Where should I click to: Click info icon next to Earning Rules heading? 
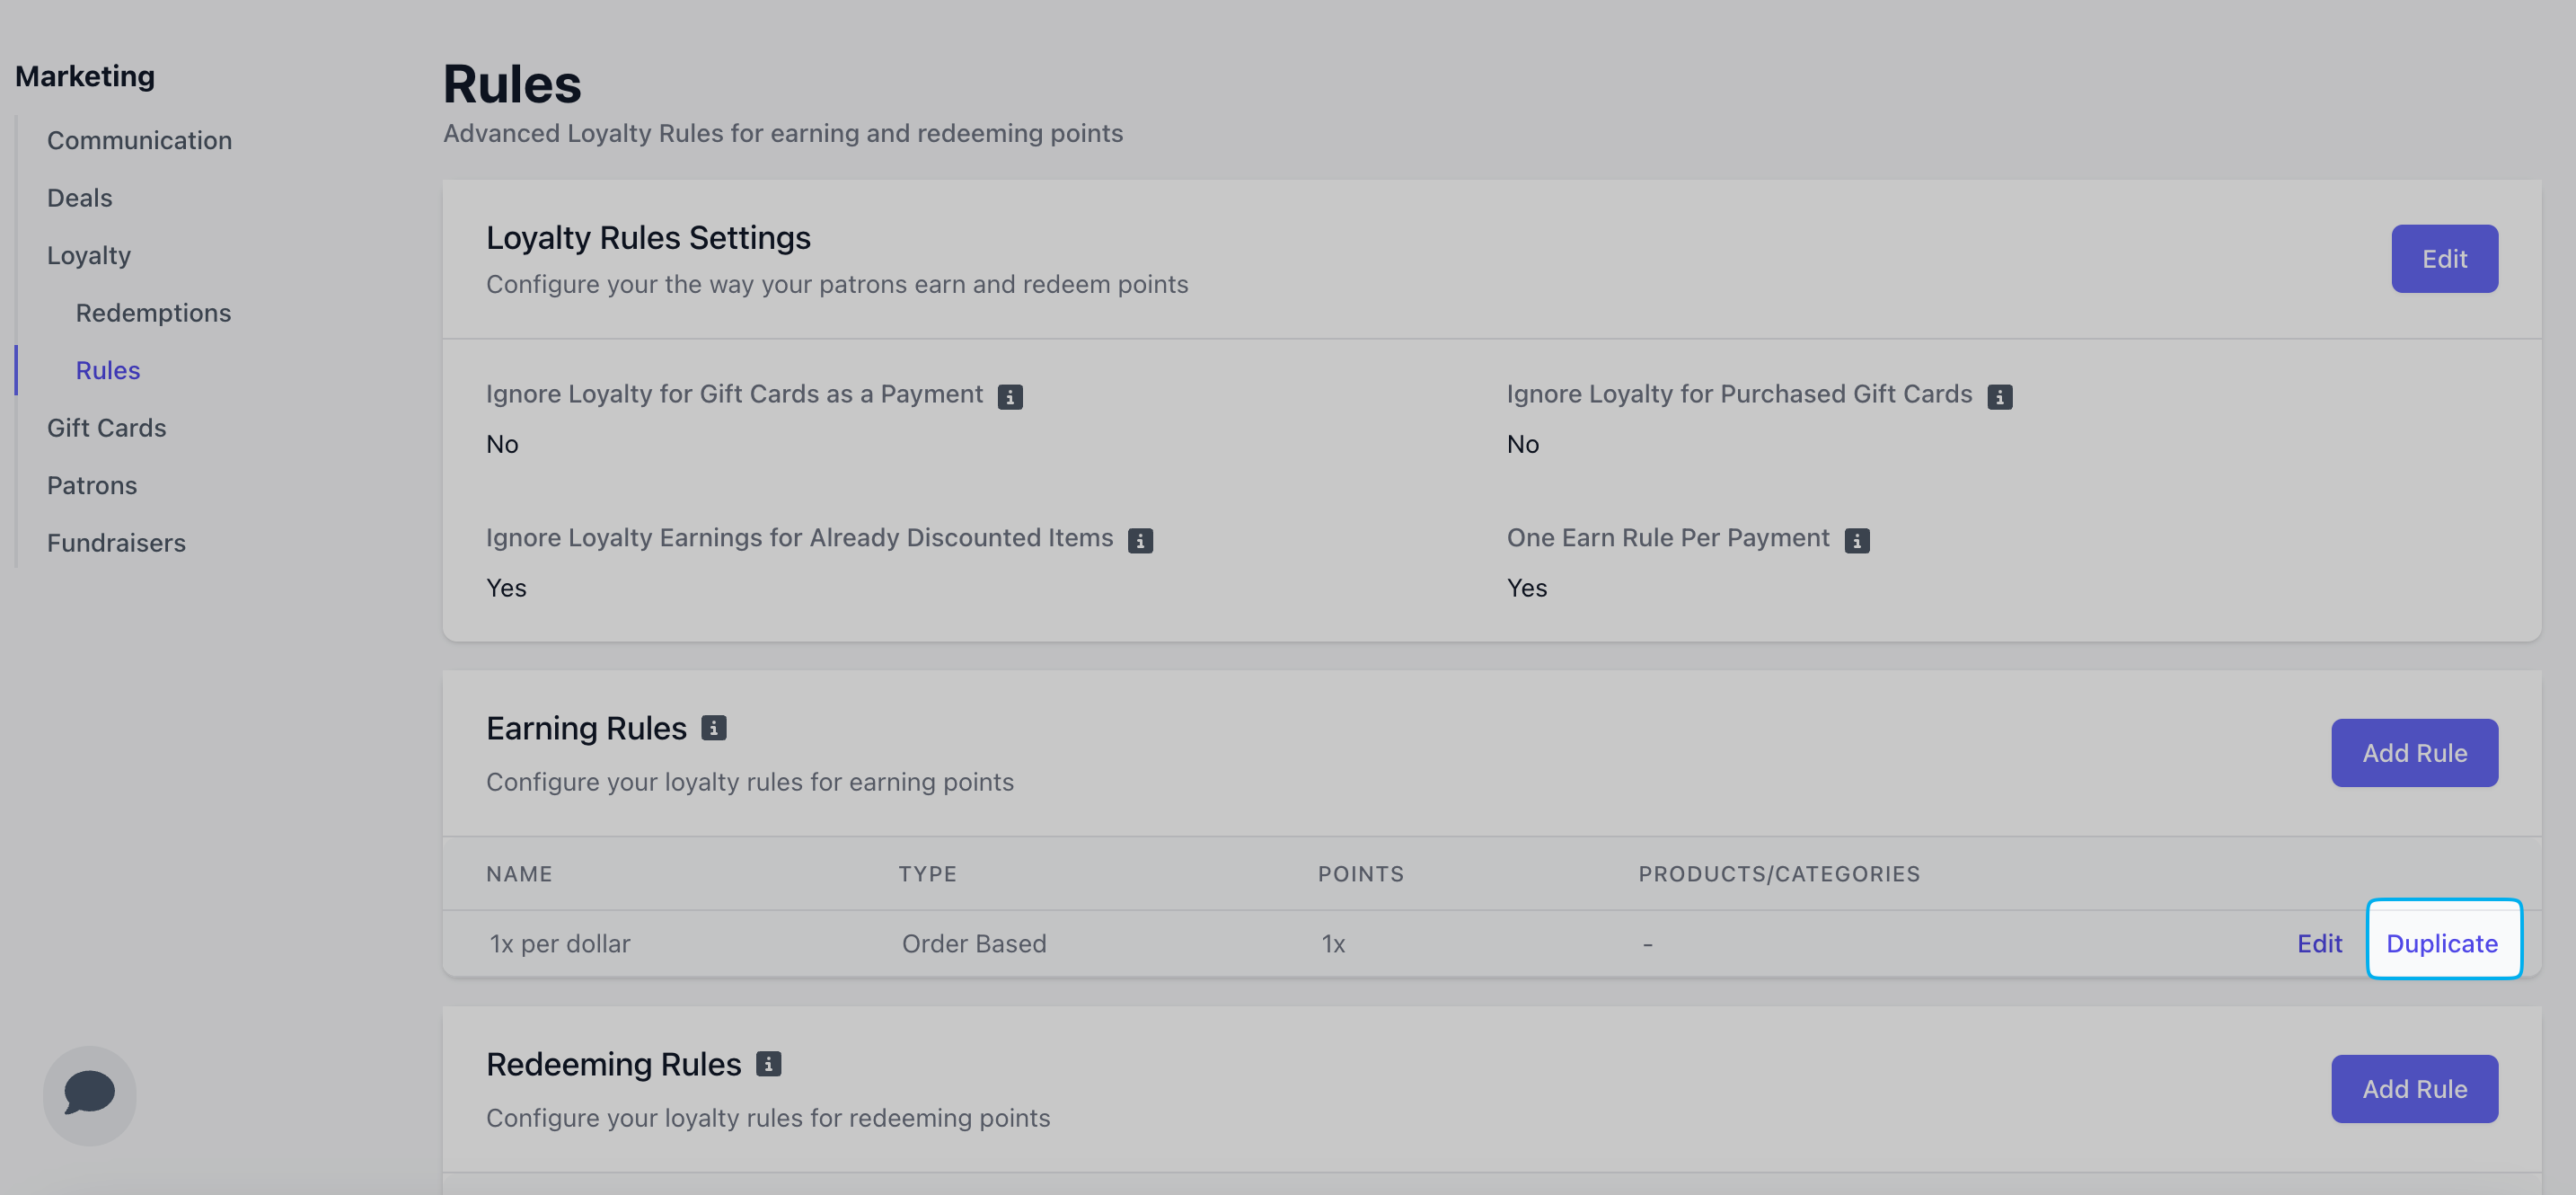(x=713, y=728)
